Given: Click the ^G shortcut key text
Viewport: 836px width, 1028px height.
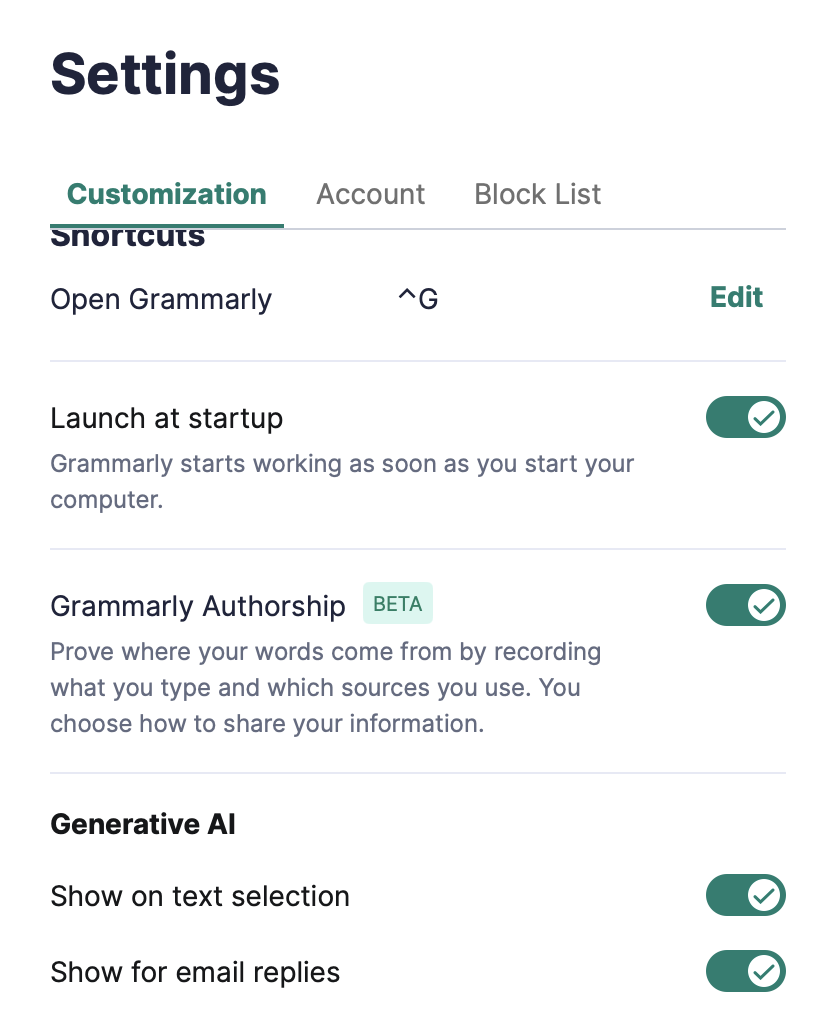Looking at the screenshot, I should tap(418, 299).
